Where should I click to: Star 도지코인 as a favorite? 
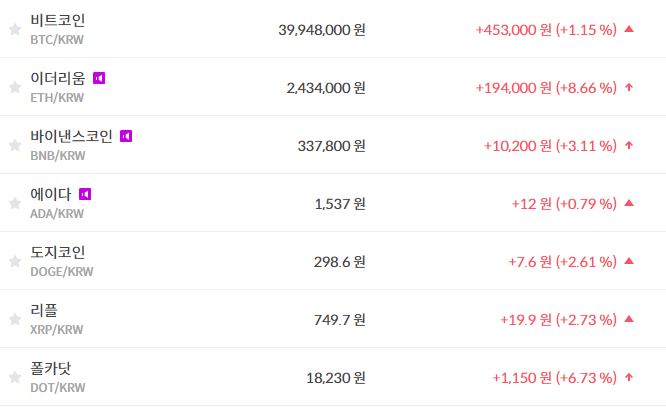pos(14,262)
